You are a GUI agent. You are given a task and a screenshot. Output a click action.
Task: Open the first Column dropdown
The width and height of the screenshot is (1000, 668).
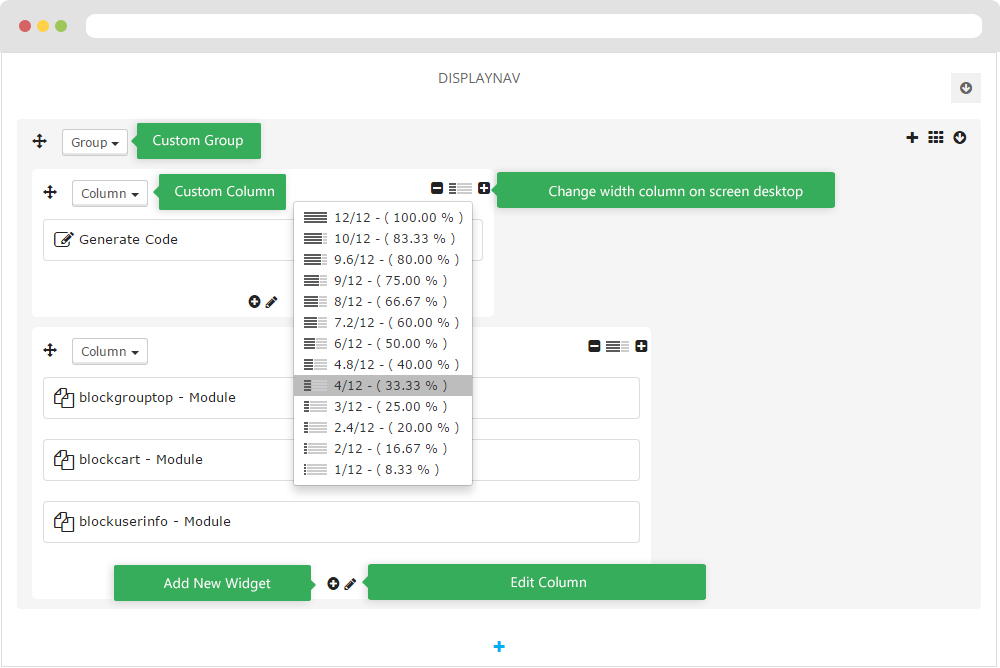(x=110, y=194)
